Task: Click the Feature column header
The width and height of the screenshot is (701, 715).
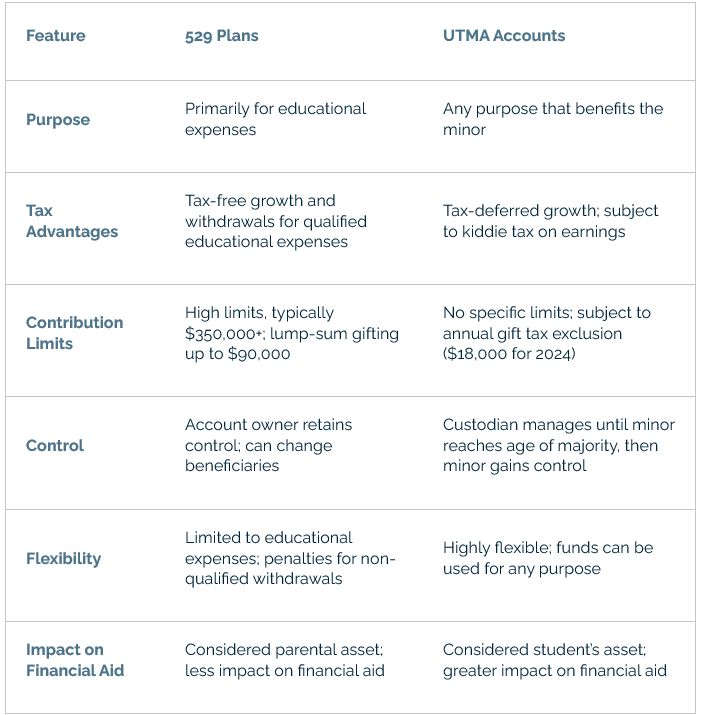Action: 56,36
